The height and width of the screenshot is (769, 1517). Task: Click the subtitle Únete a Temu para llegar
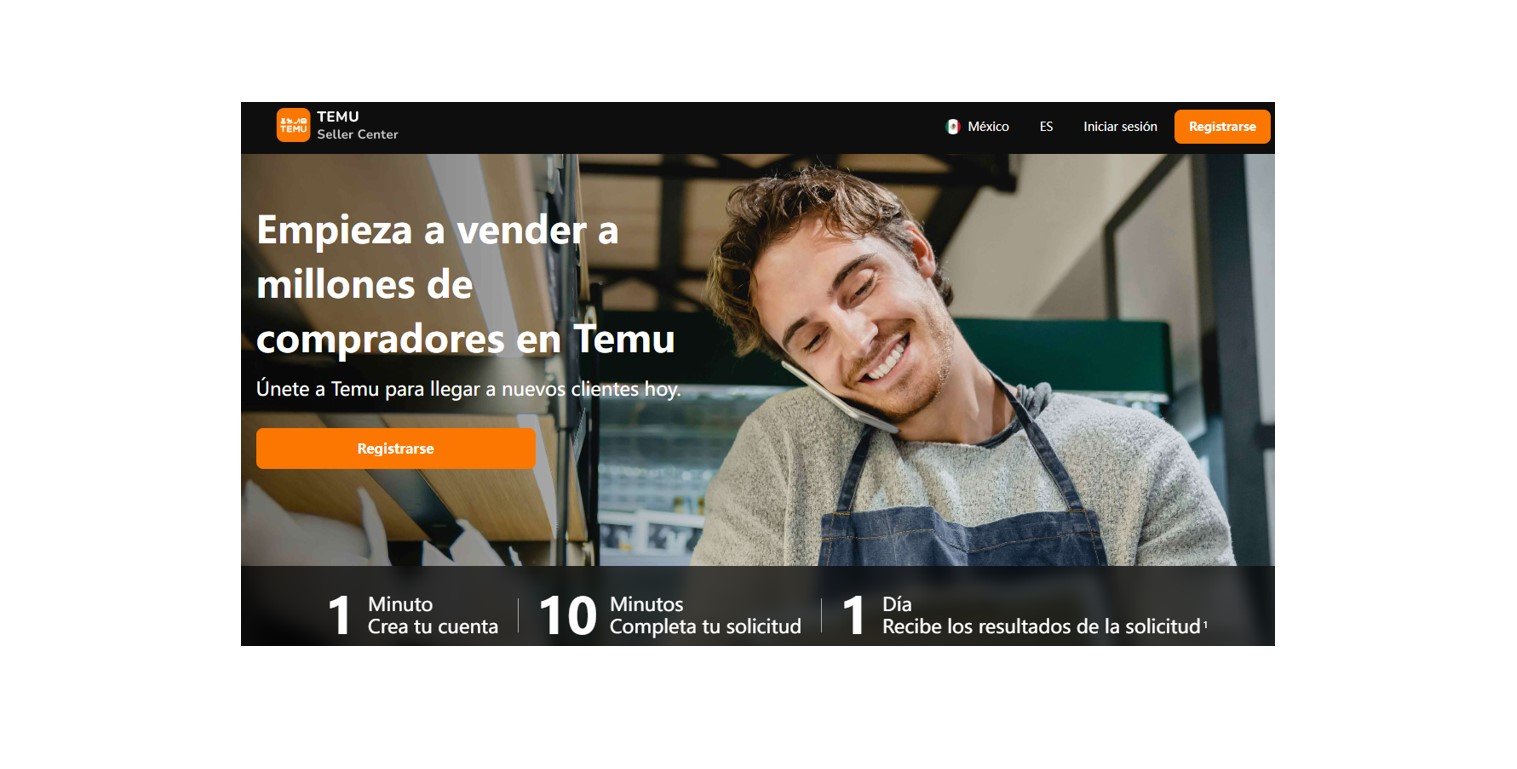point(468,389)
